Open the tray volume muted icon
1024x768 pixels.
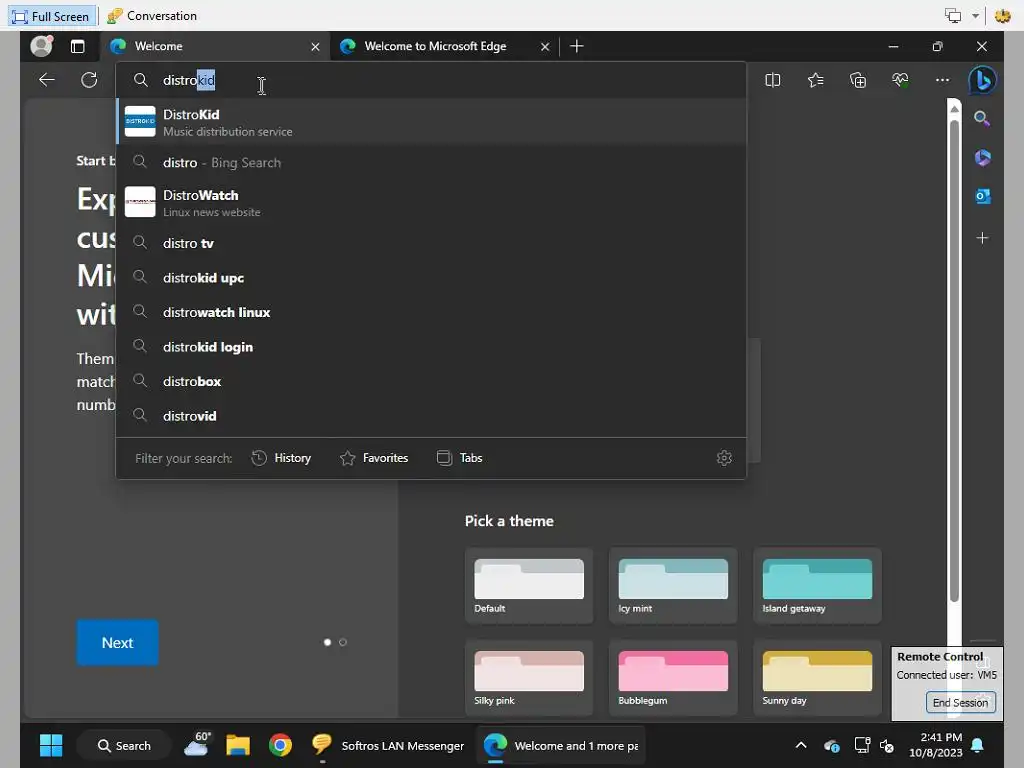pyautogui.click(x=887, y=745)
